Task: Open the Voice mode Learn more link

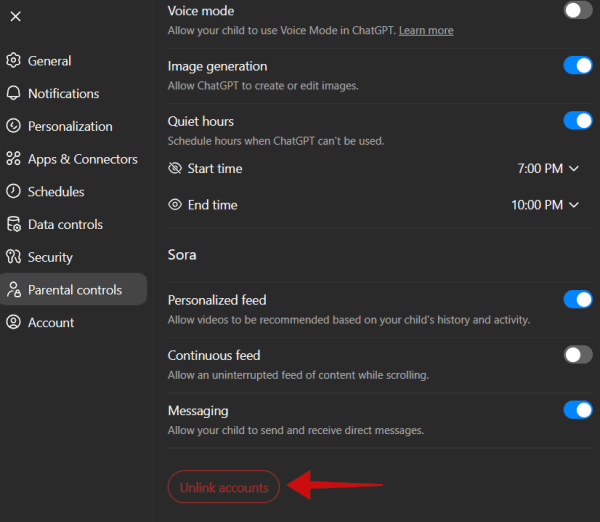Action: tap(426, 31)
